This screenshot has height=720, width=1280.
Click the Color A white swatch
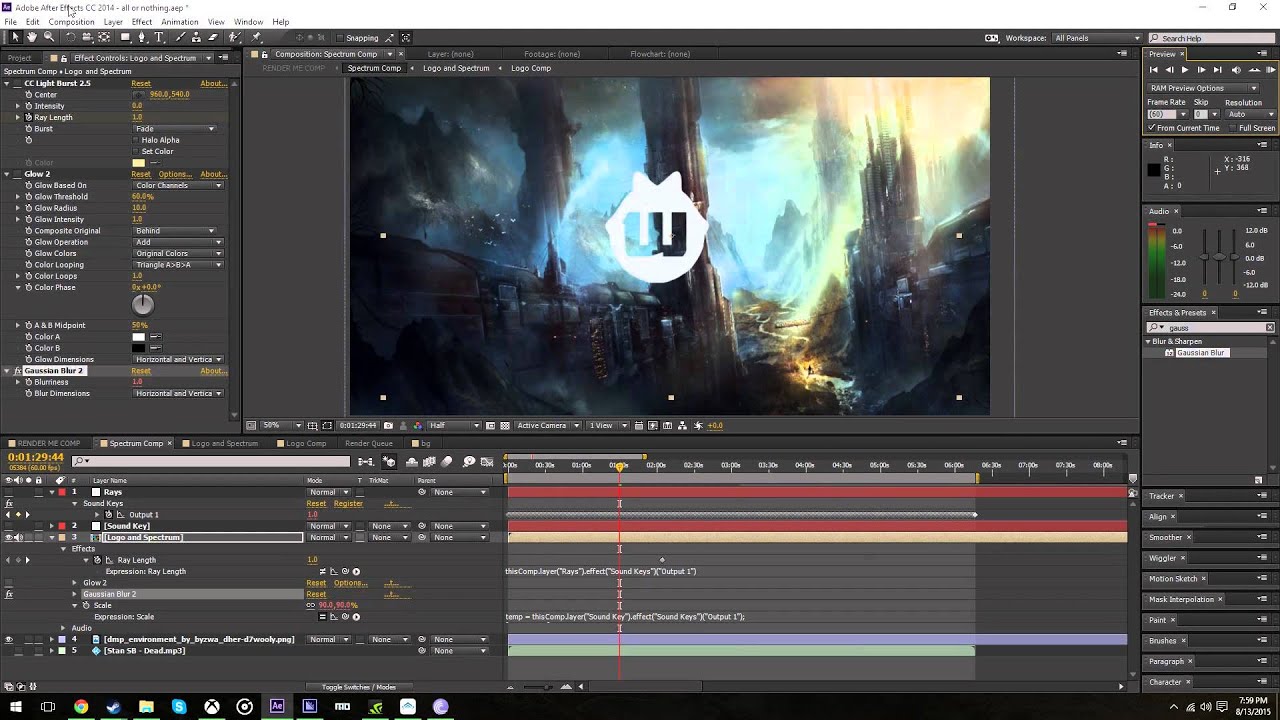(139, 337)
